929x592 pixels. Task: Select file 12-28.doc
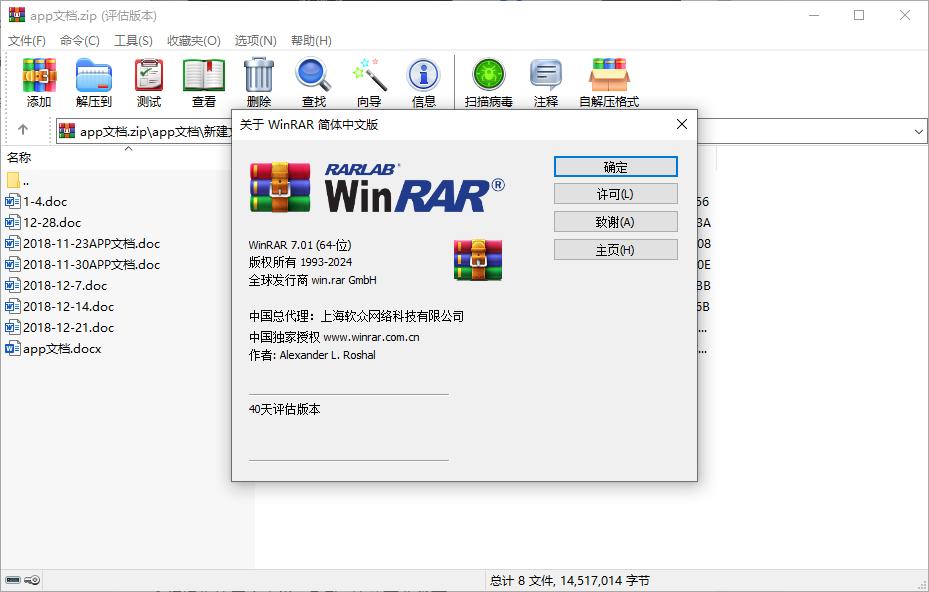pyautogui.click(x=52, y=223)
